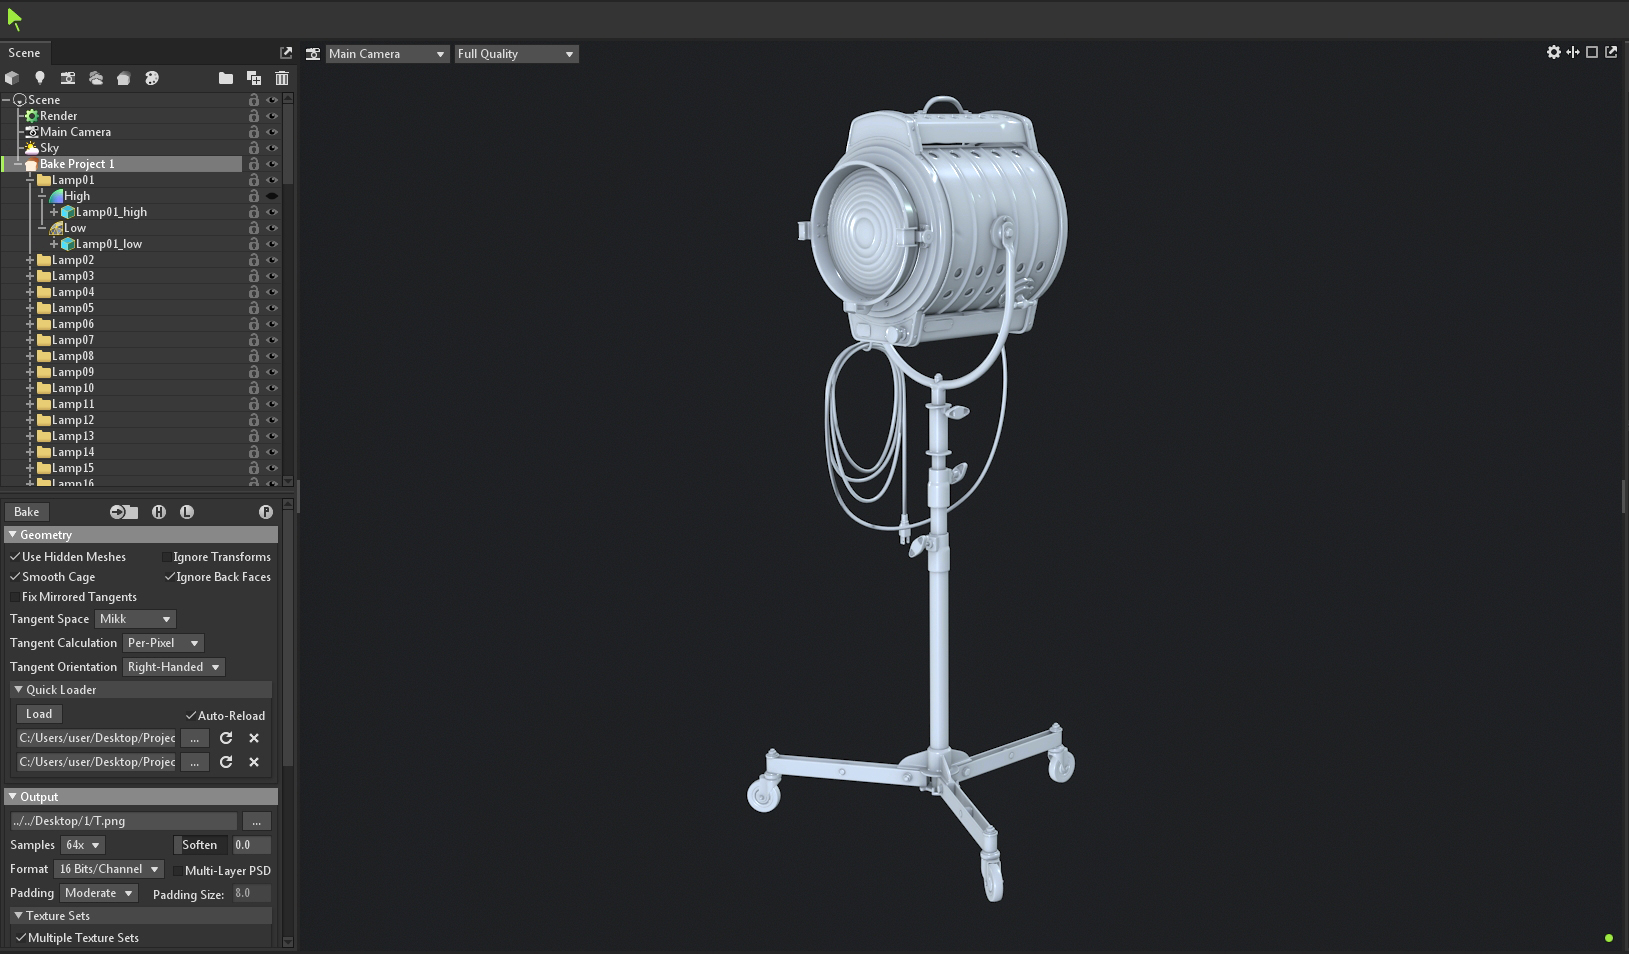The image size is (1629, 954).
Task: Browse for the second Quick Loader file path
Action: 194,762
